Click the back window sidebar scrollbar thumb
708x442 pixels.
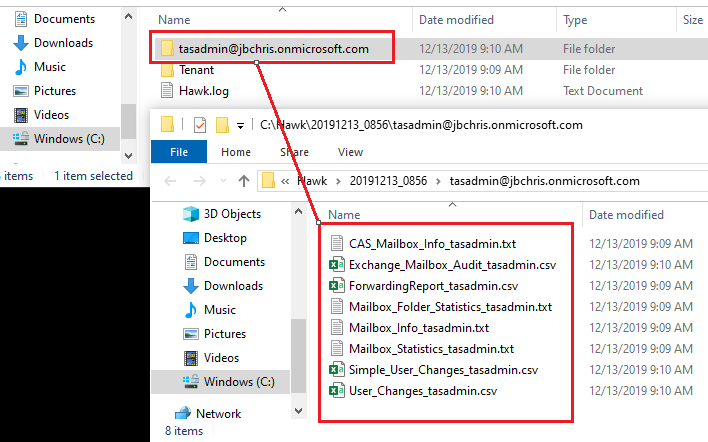[x=128, y=121]
